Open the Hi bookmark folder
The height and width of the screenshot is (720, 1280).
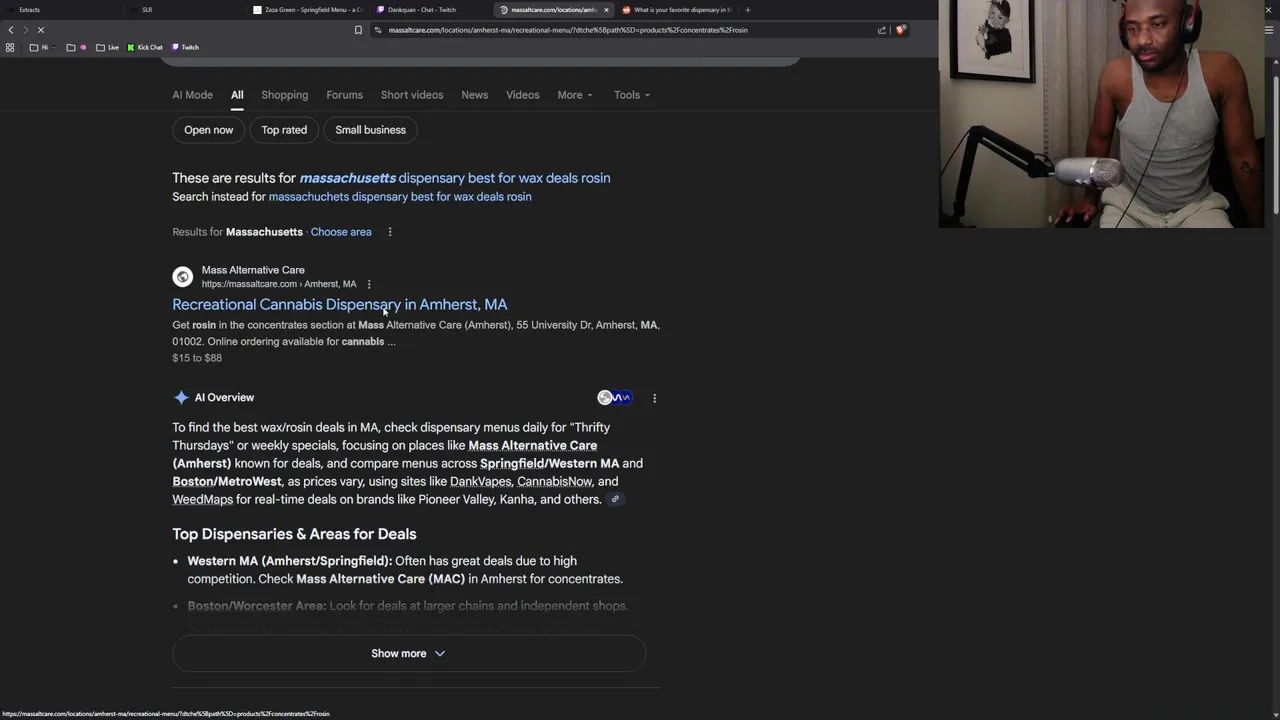(40, 47)
